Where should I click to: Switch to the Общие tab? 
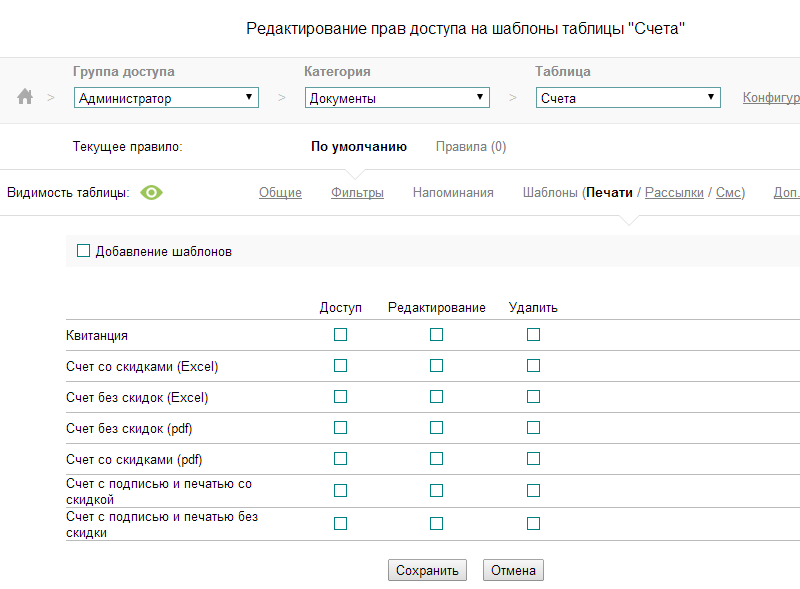(280, 193)
